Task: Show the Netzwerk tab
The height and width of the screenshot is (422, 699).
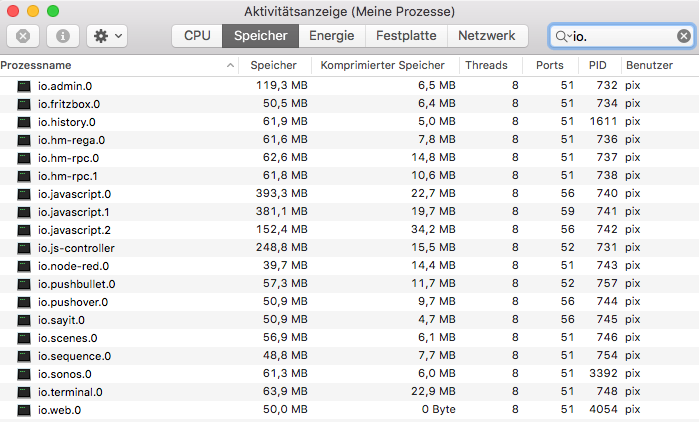Action: [486, 36]
